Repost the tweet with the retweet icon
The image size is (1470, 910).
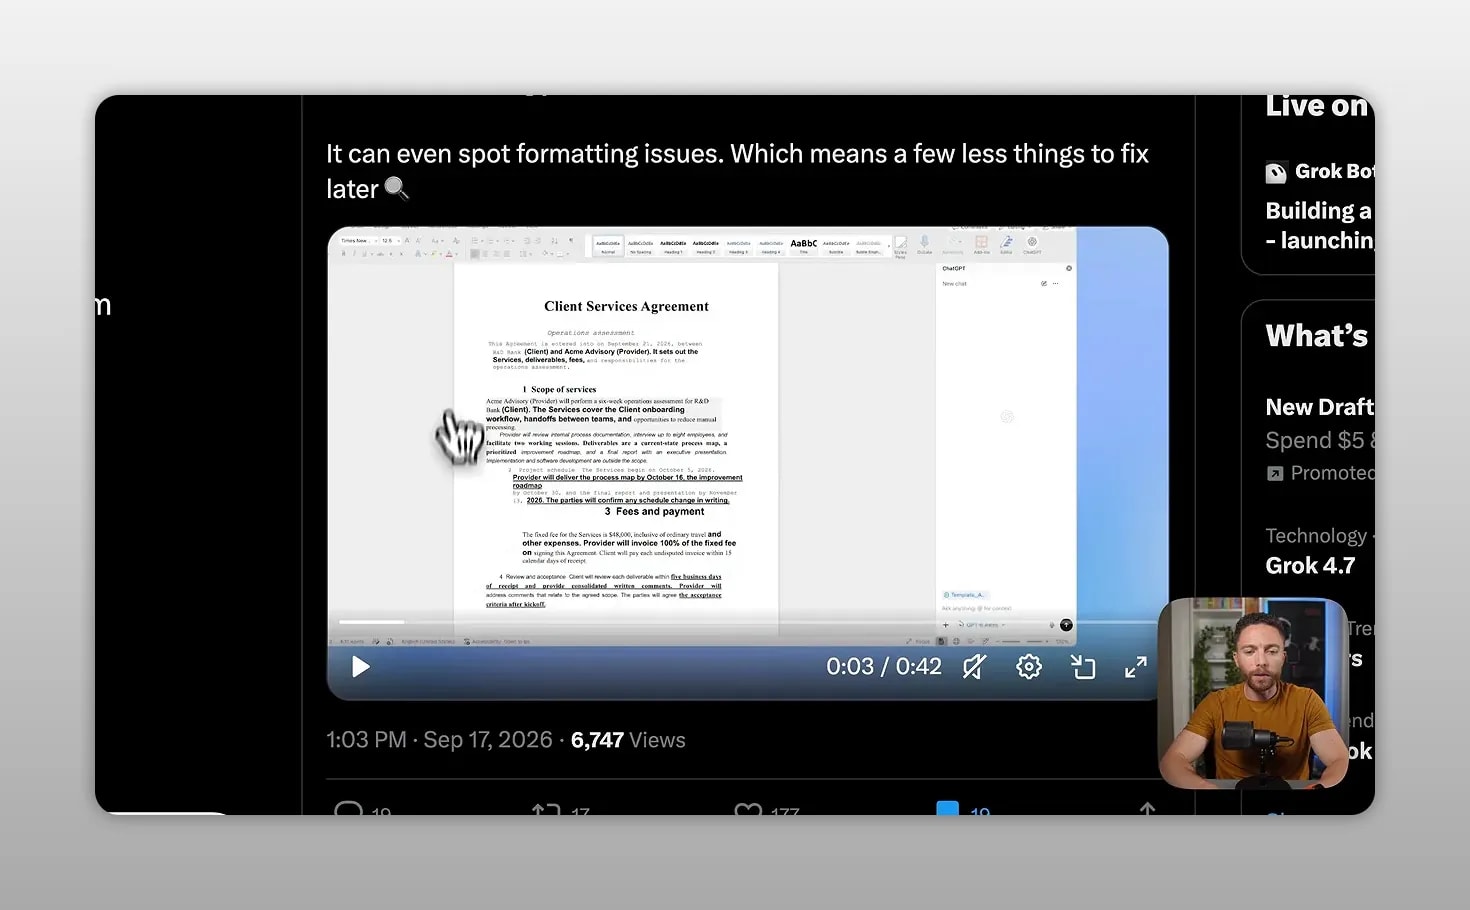(x=546, y=808)
